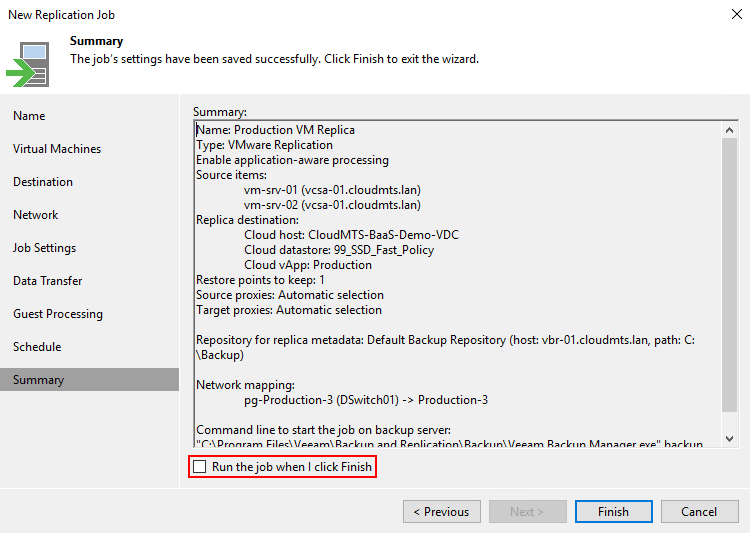Screen dimensions: 750x533
Task: Open the Virtual Machines step
Action: pos(57,149)
